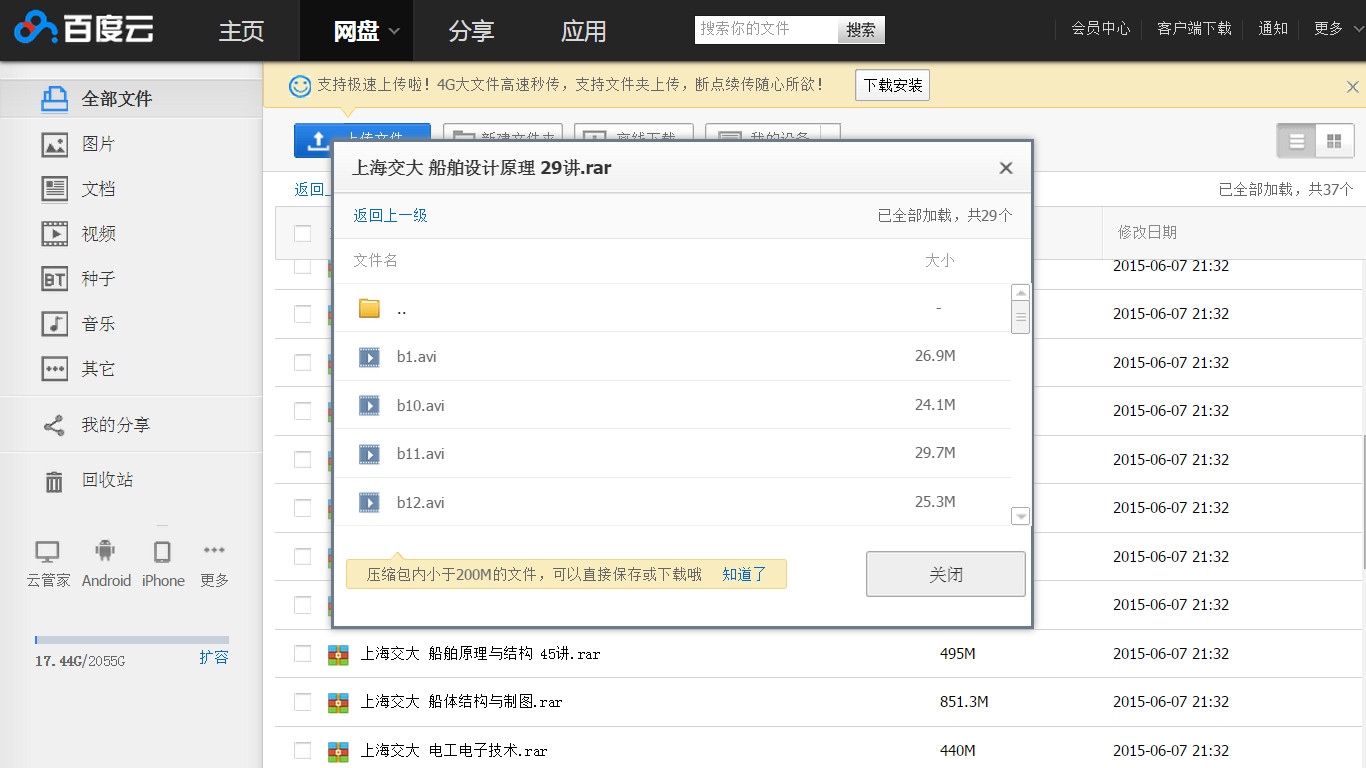This screenshot has width=1366, height=768.
Task: Click the b10.avi video file icon
Action: (x=369, y=405)
